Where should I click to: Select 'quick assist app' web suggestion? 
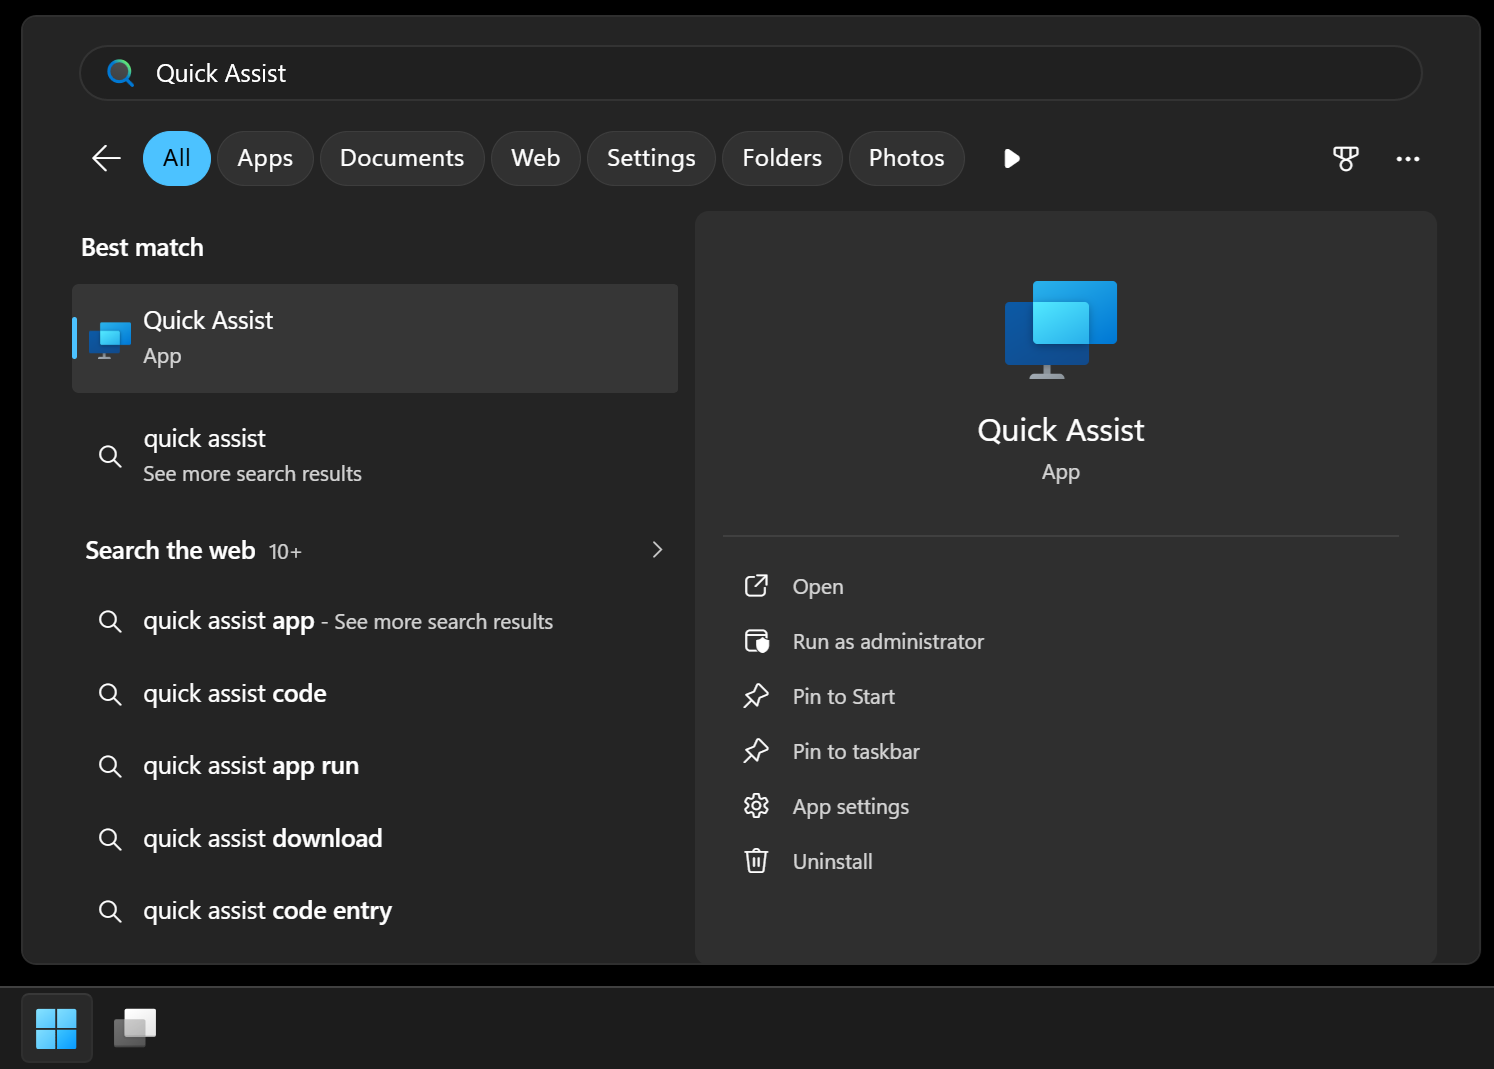pos(375,621)
